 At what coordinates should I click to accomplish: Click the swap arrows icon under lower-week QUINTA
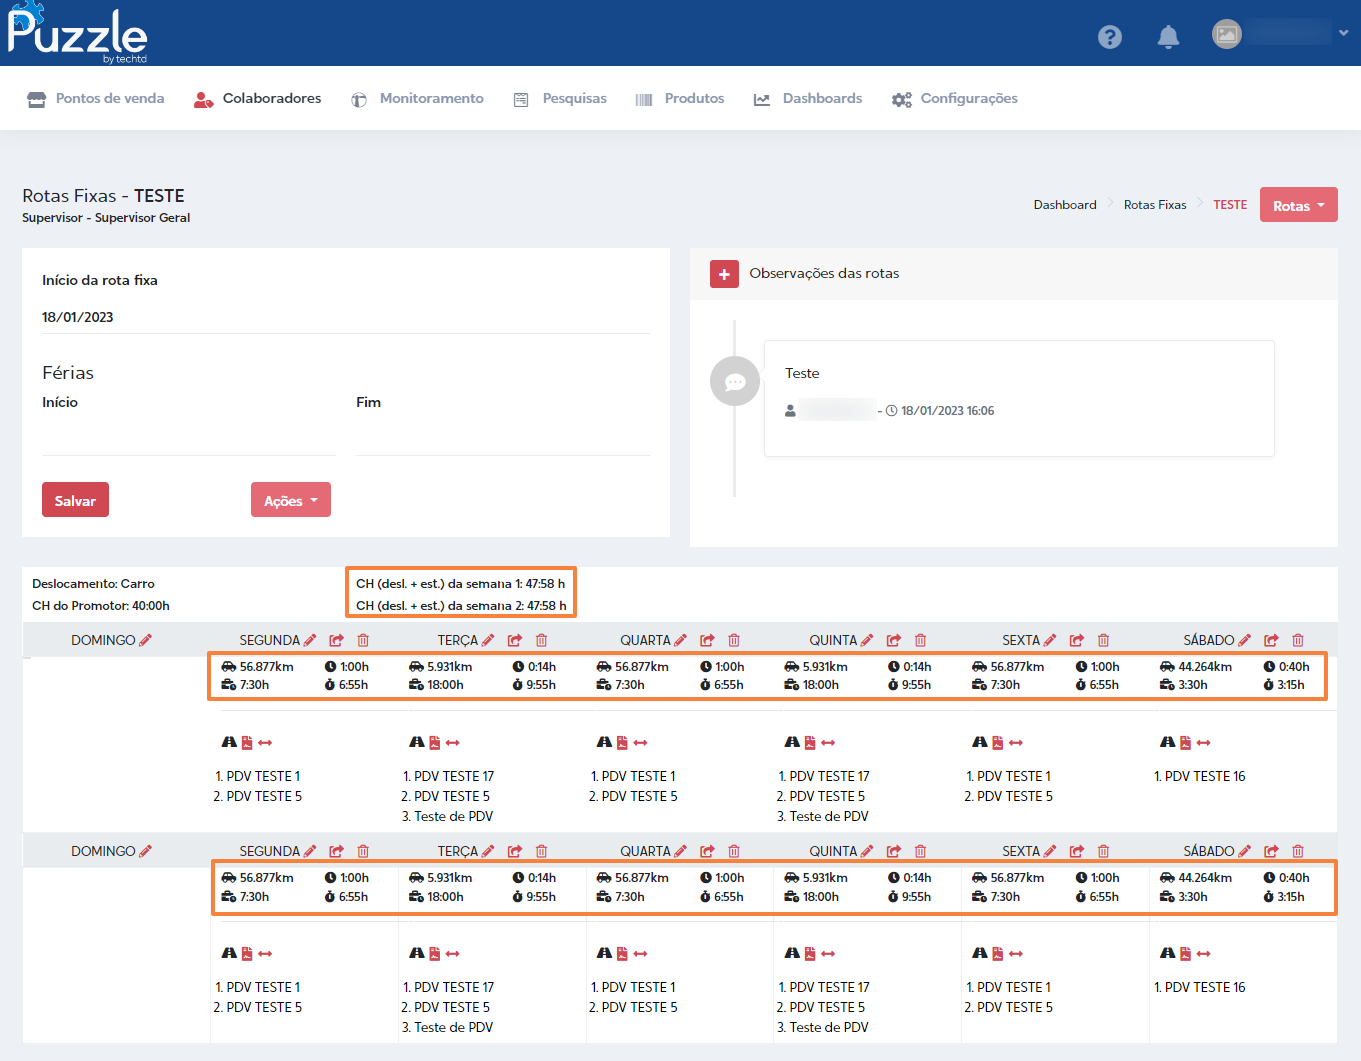pos(828,953)
